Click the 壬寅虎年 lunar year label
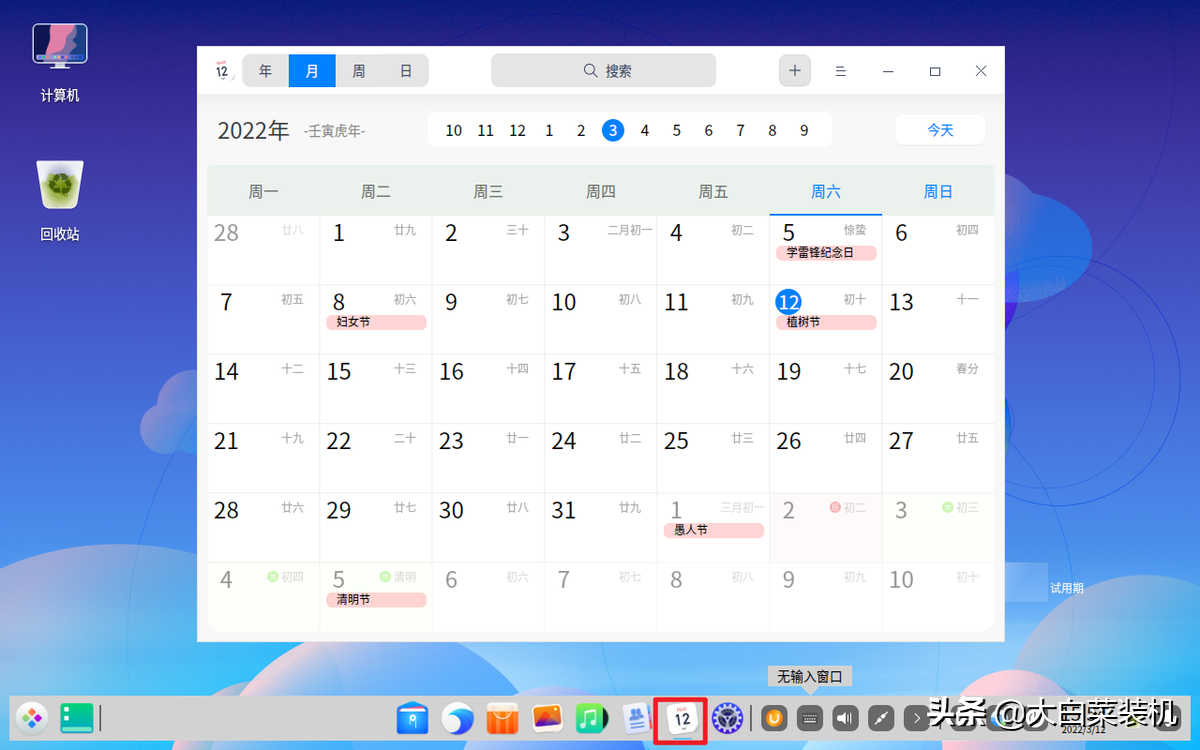This screenshot has height=750, width=1200. 335,131
